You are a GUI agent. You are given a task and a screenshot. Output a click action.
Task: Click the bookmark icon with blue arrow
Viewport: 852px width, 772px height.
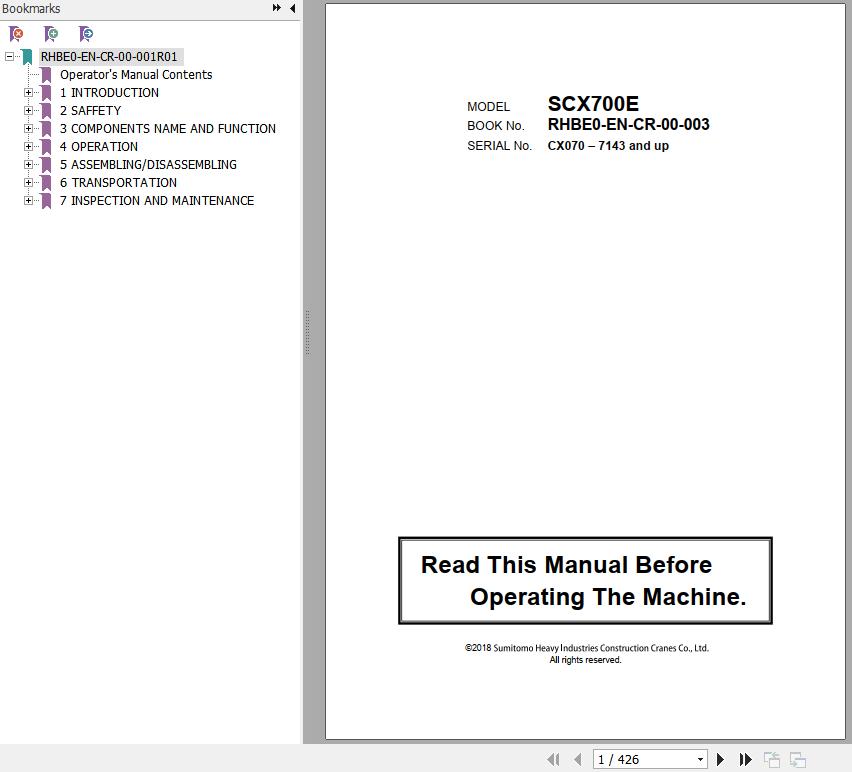[86, 34]
